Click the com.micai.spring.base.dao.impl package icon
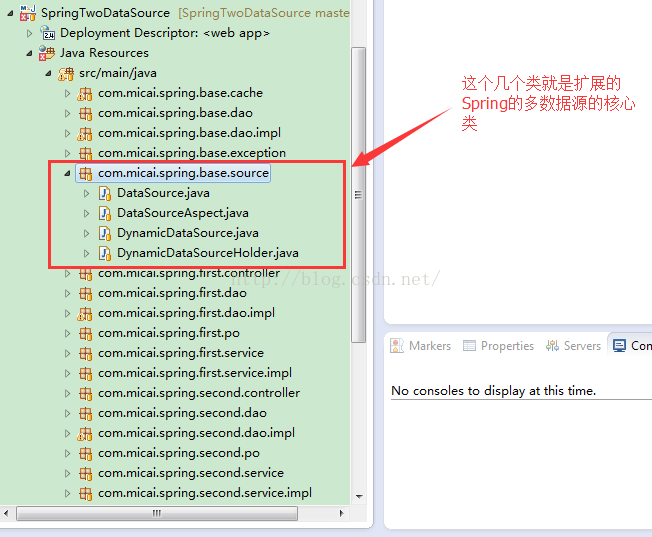Viewport: 652px width, 537px height. 85,133
